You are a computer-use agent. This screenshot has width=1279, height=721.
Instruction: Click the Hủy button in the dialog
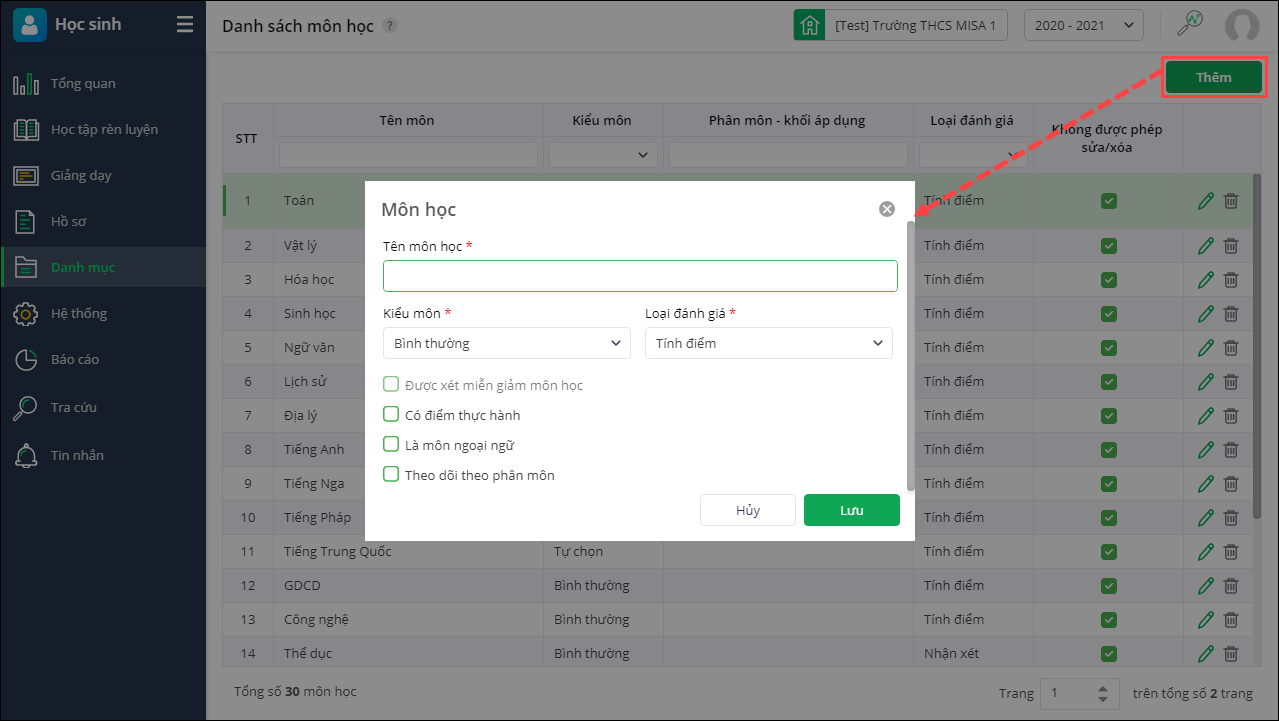[x=748, y=510]
